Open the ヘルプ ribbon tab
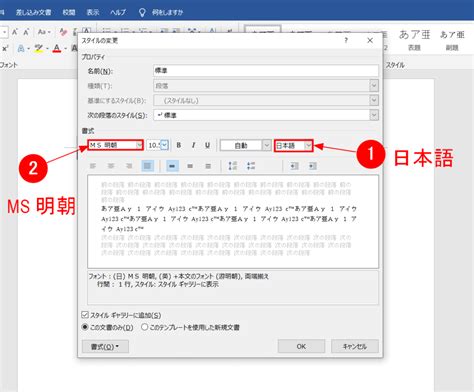Viewport: 474px width, 392px height. point(118,12)
